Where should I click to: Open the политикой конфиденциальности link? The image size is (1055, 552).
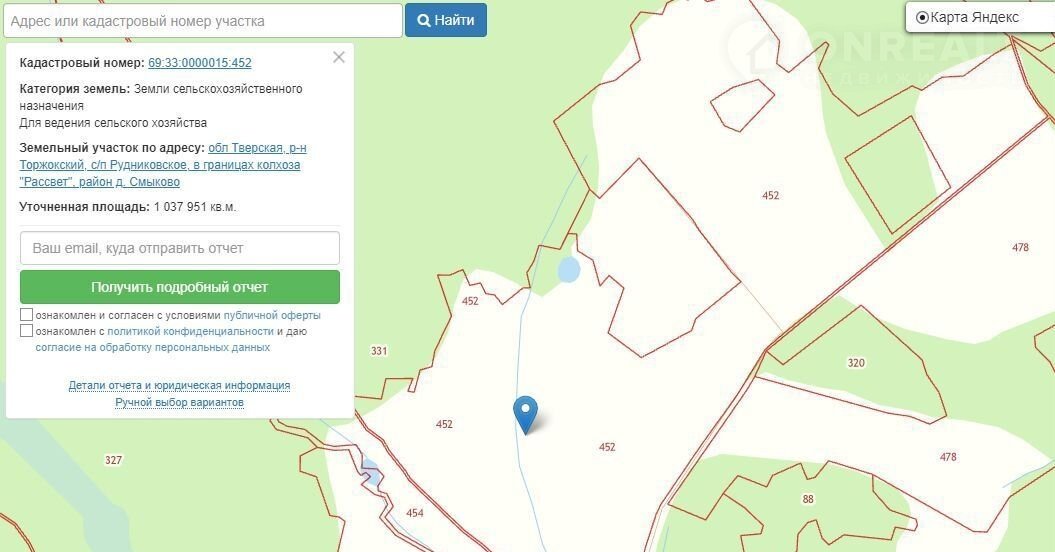coord(190,331)
